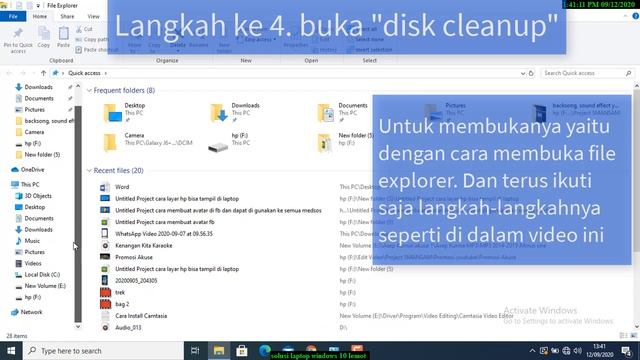The width and height of the screenshot is (640, 360).
Task: Select New folder (5) in sidebar
Action: point(42,155)
